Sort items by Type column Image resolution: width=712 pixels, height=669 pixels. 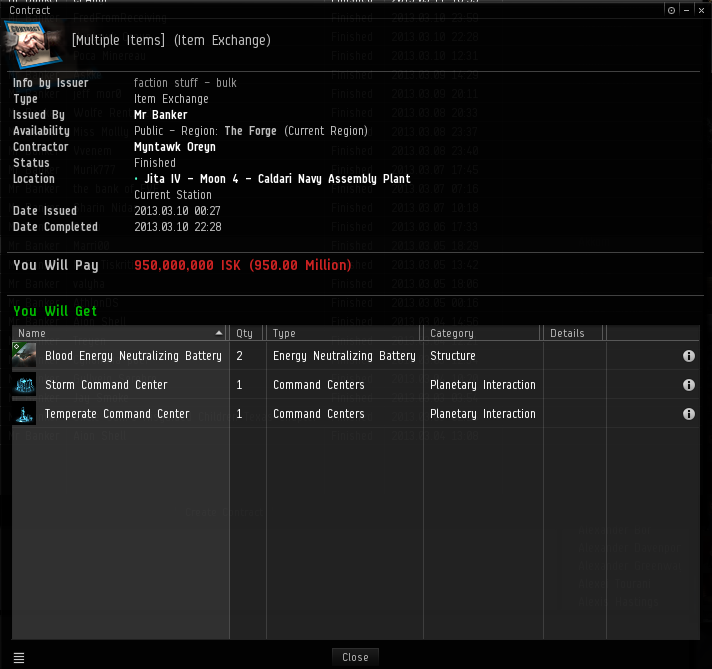click(344, 333)
